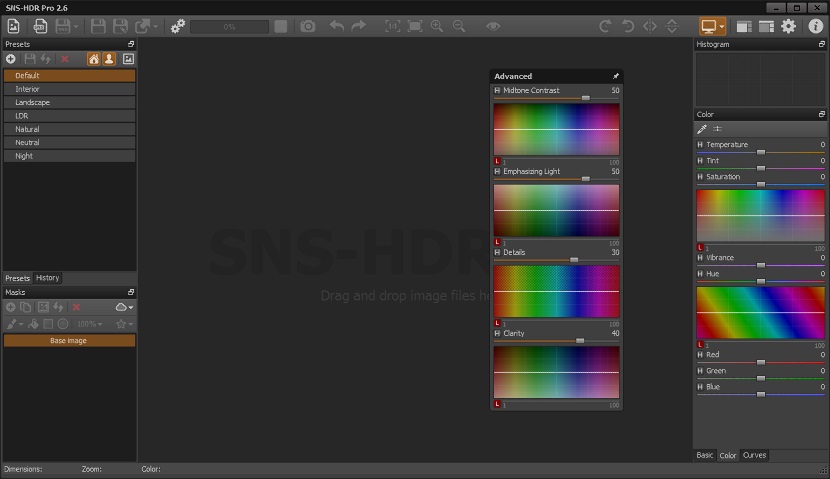Select the mask paint bucket fill tool

[x=33, y=324]
